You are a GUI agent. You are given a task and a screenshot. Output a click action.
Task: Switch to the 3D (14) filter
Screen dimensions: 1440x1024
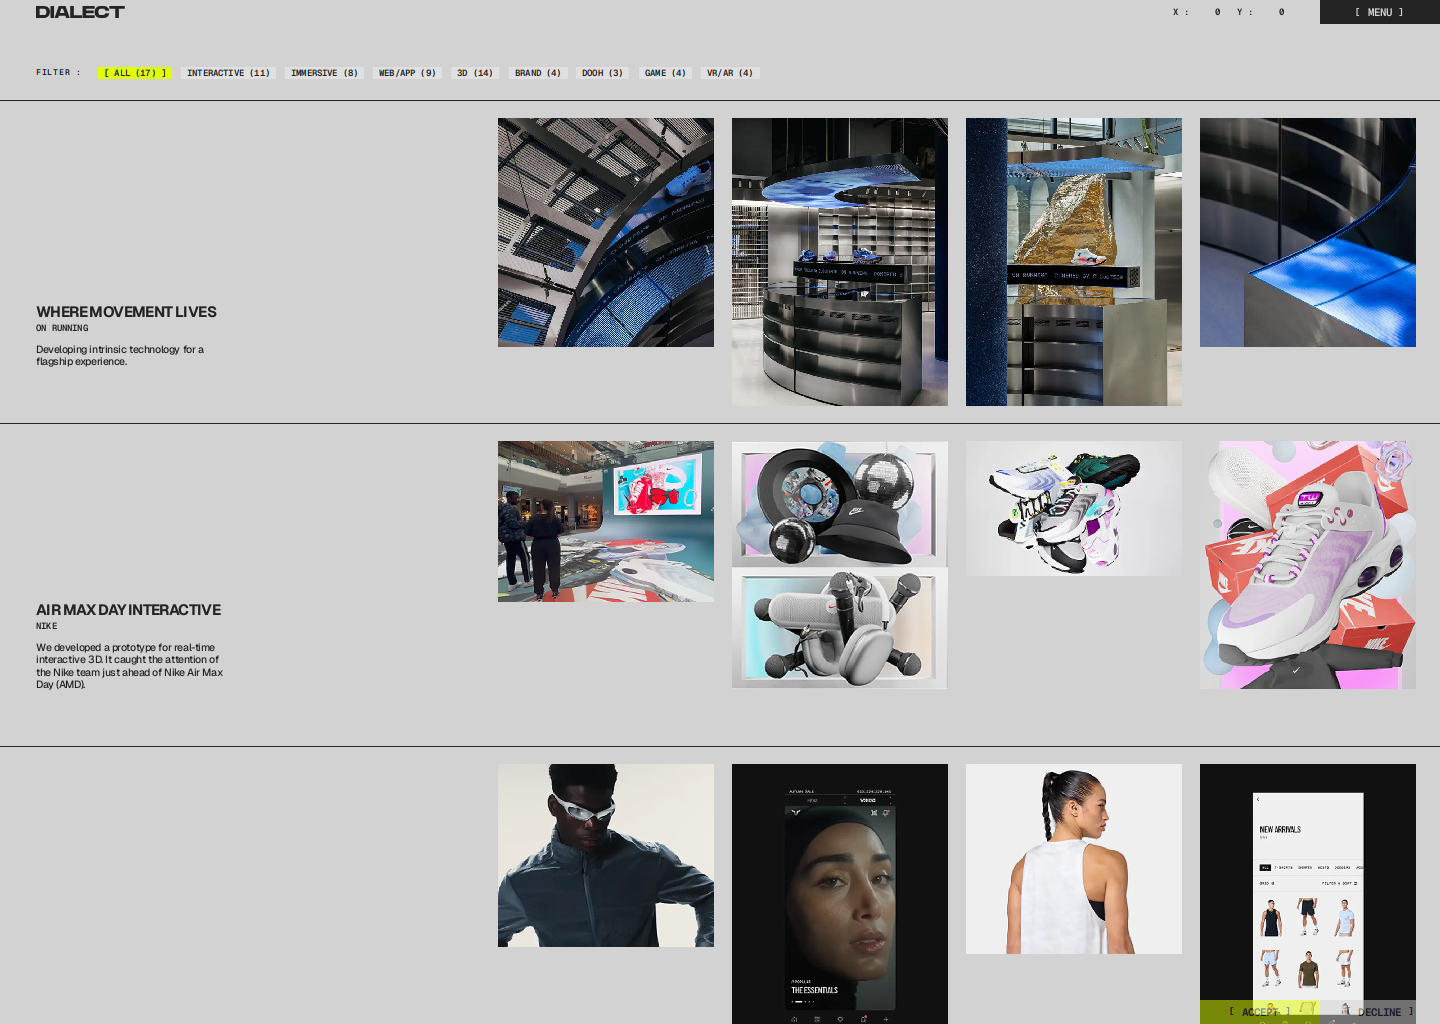point(475,73)
